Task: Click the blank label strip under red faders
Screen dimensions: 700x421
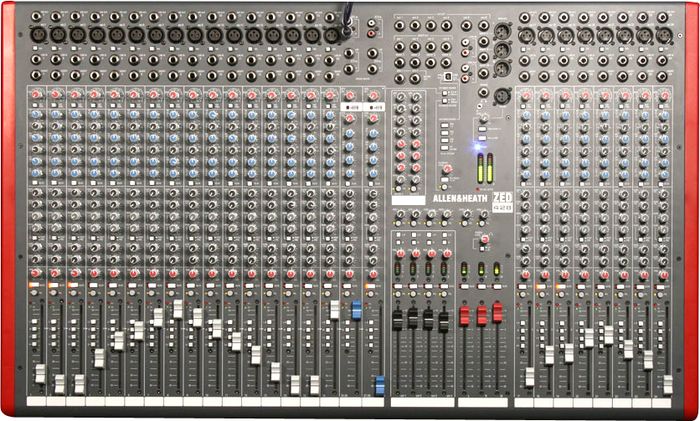Action: (483, 403)
